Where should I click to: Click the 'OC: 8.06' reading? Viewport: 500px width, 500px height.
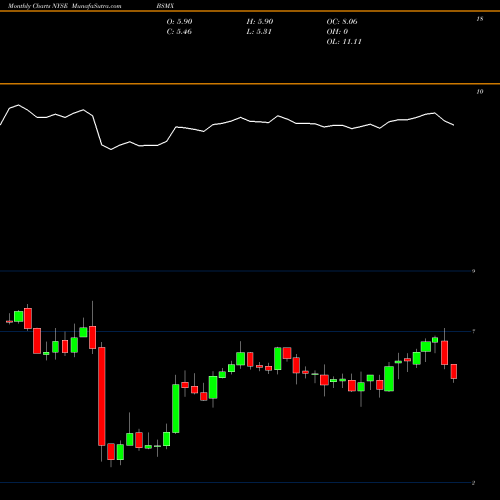click(342, 22)
